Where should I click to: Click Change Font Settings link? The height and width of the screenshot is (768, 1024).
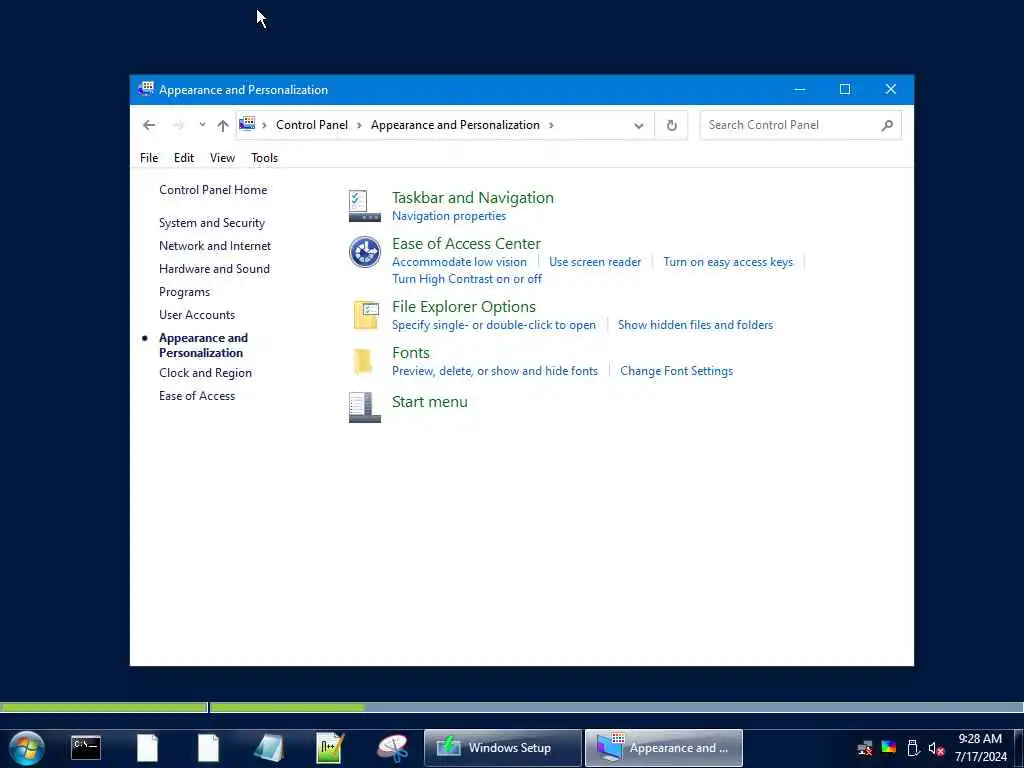point(677,371)
